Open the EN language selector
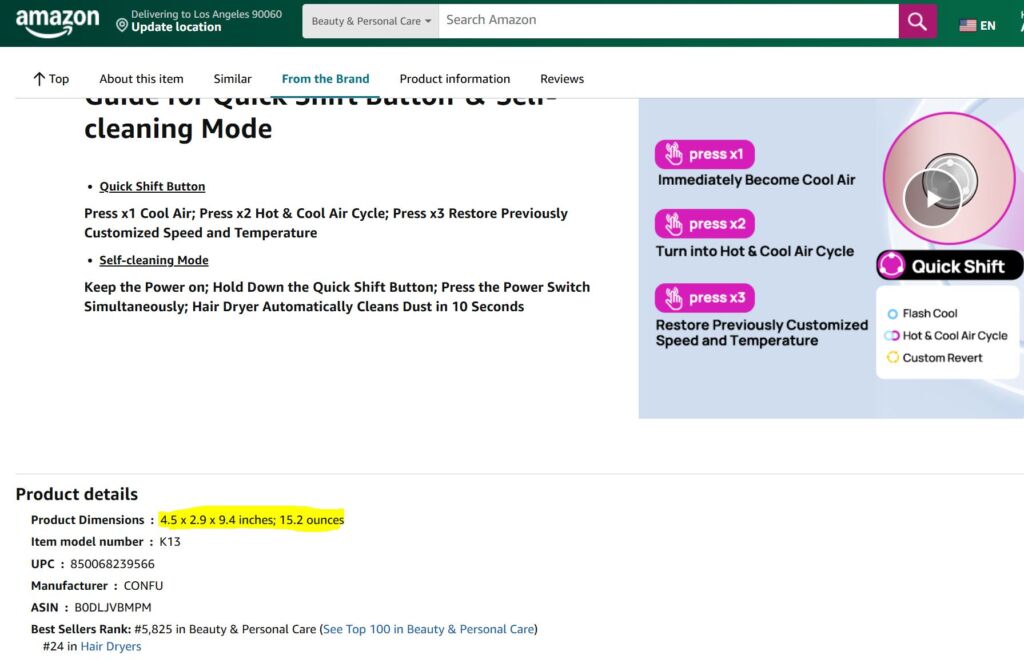The image size is (1024, 659). coord(988,26)
